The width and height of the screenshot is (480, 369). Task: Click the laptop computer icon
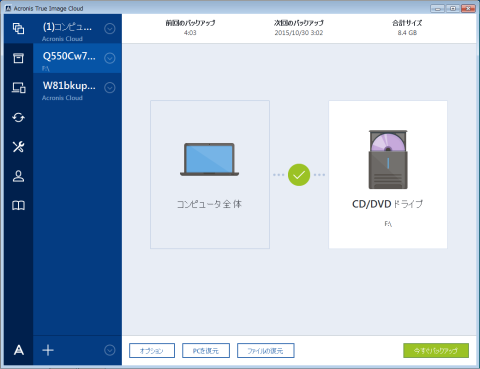pos(210,159)
